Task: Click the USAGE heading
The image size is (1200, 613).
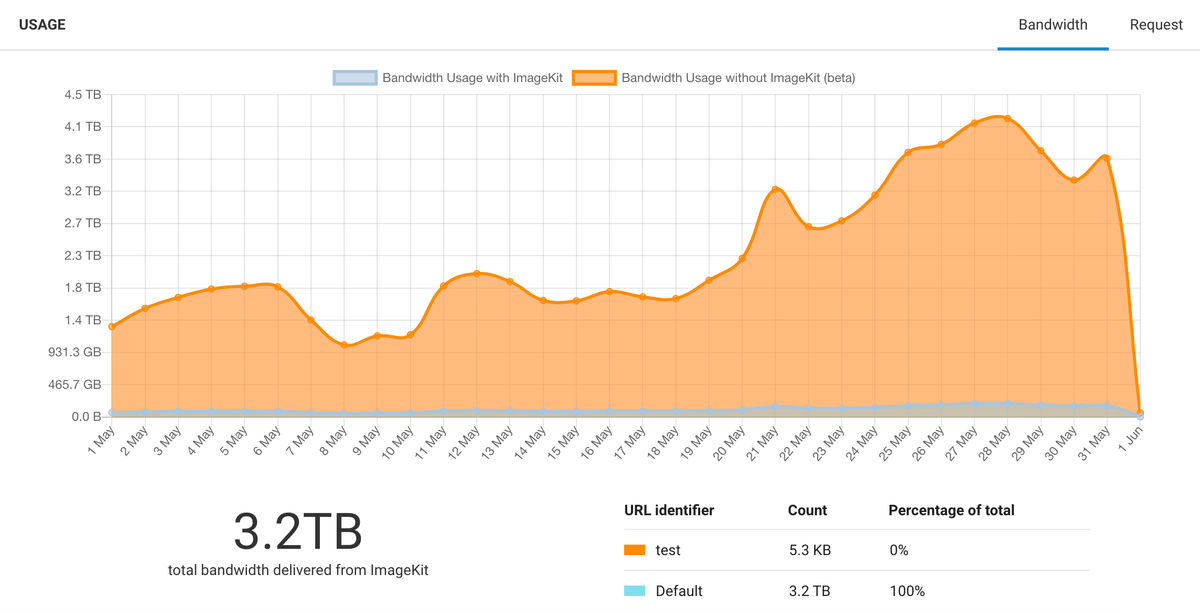Action: pos(42,24)
